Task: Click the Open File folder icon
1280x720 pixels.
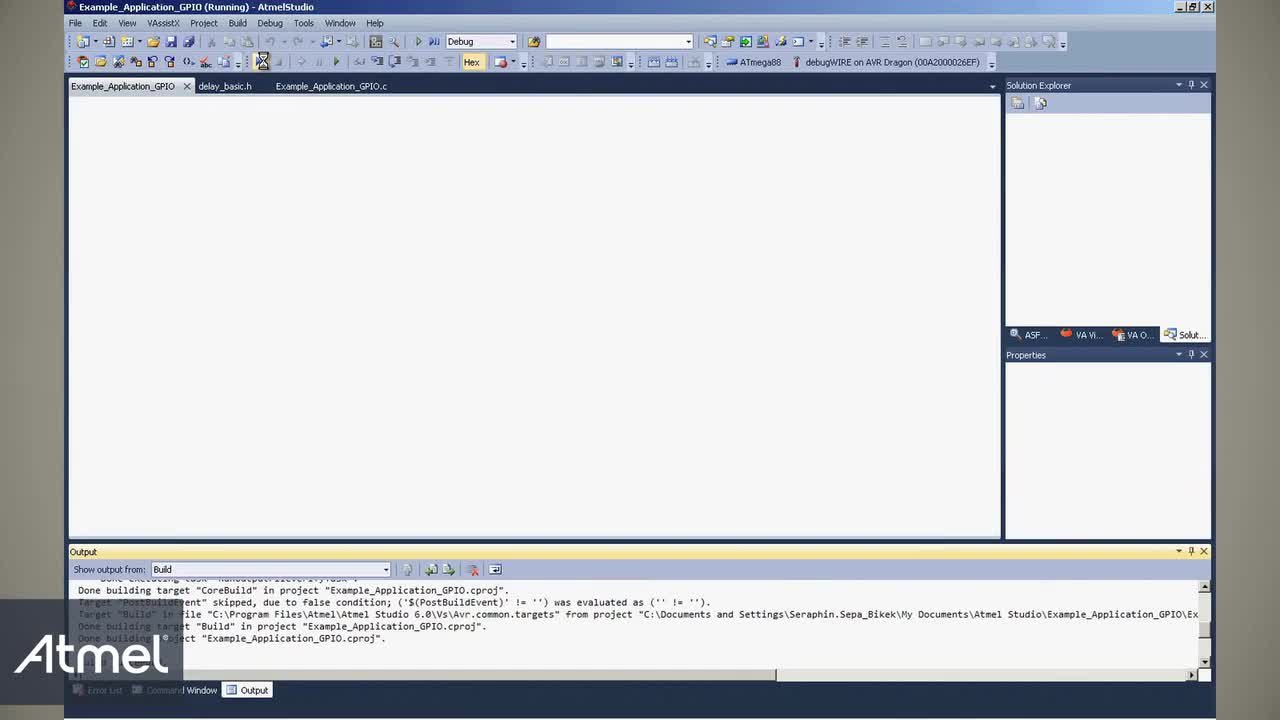Action: pos(153,42)
